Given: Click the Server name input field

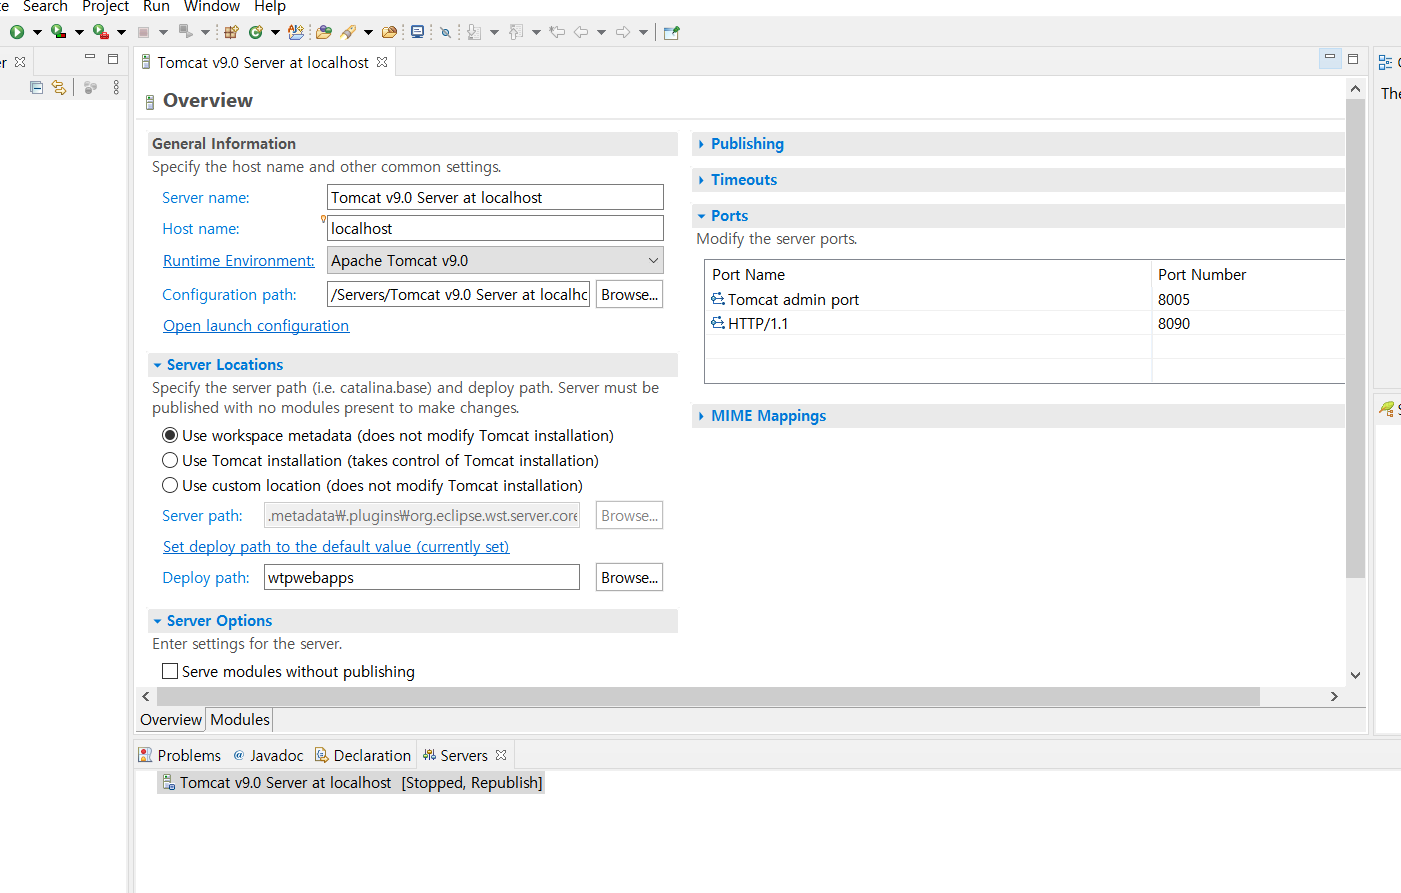Looking at the screenshot, I should 495,197.
